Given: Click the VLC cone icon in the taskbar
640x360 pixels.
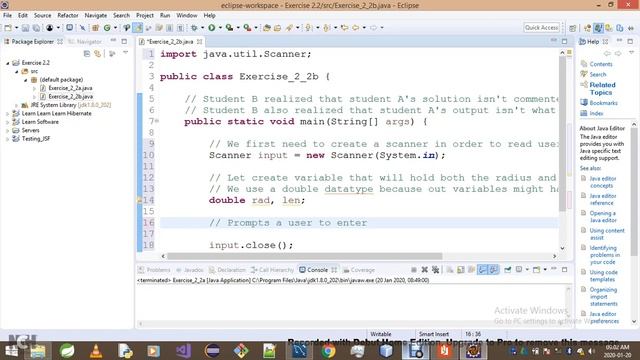Looking at the screenshot, I should 96,351.
